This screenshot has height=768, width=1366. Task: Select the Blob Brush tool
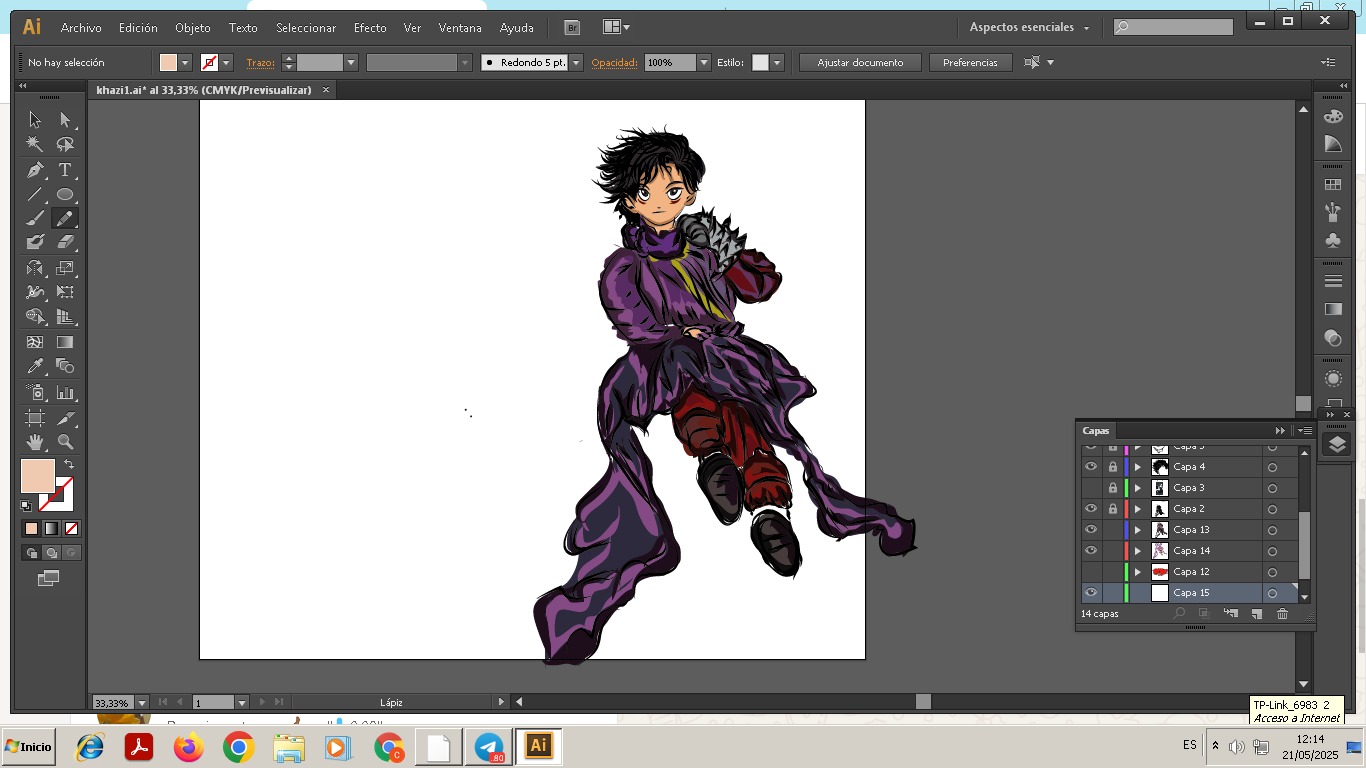(x=35, y=242)
